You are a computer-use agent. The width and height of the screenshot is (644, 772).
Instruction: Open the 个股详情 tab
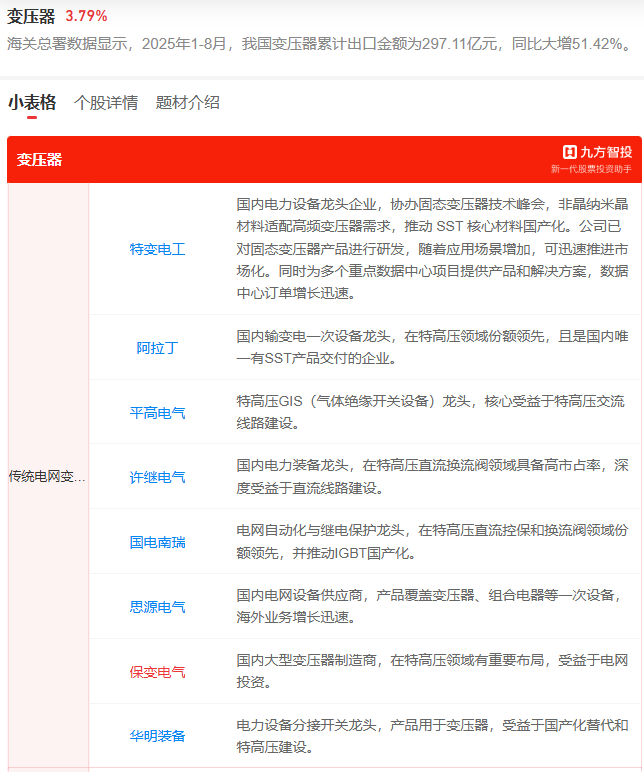[x=106, y=102]
